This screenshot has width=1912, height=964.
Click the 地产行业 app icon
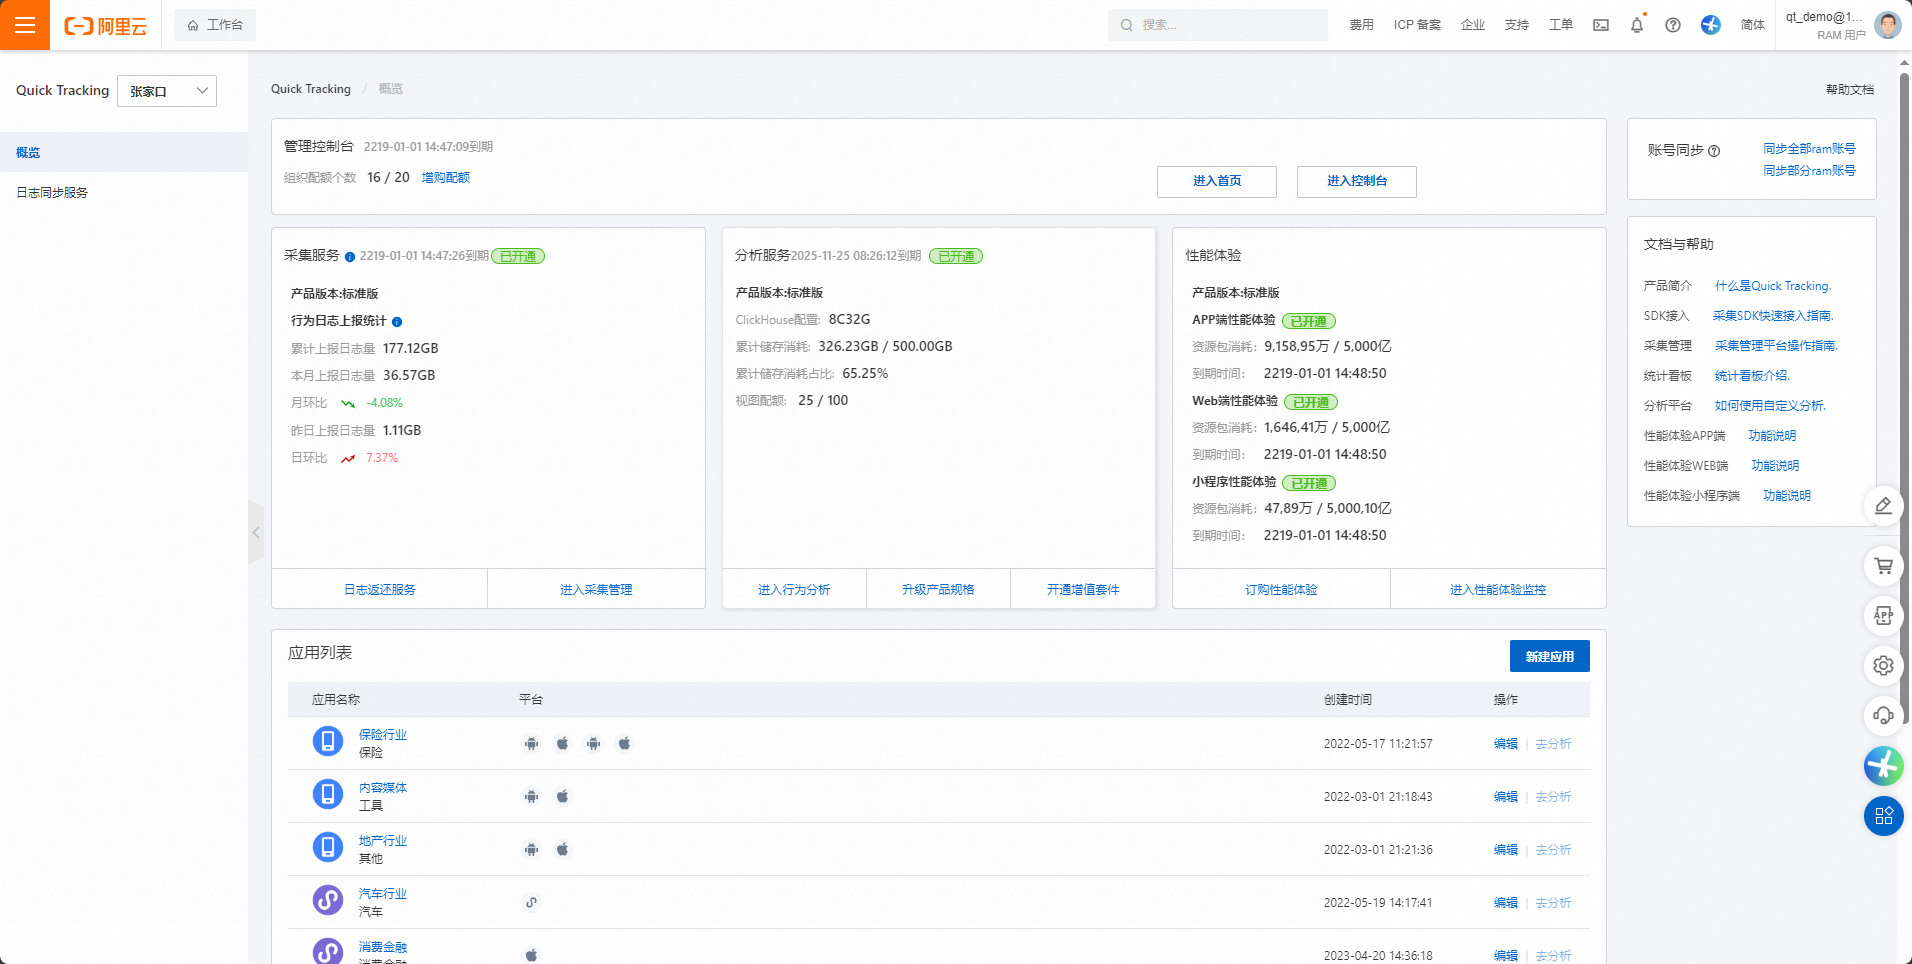pyautogui.click(x=328, y=848)
